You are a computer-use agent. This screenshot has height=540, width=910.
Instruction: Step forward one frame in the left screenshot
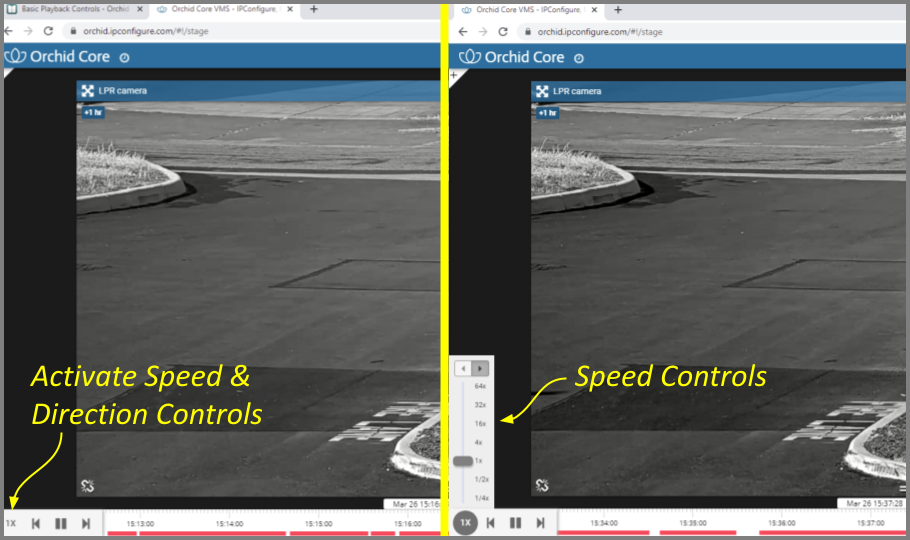pos(86,524)
